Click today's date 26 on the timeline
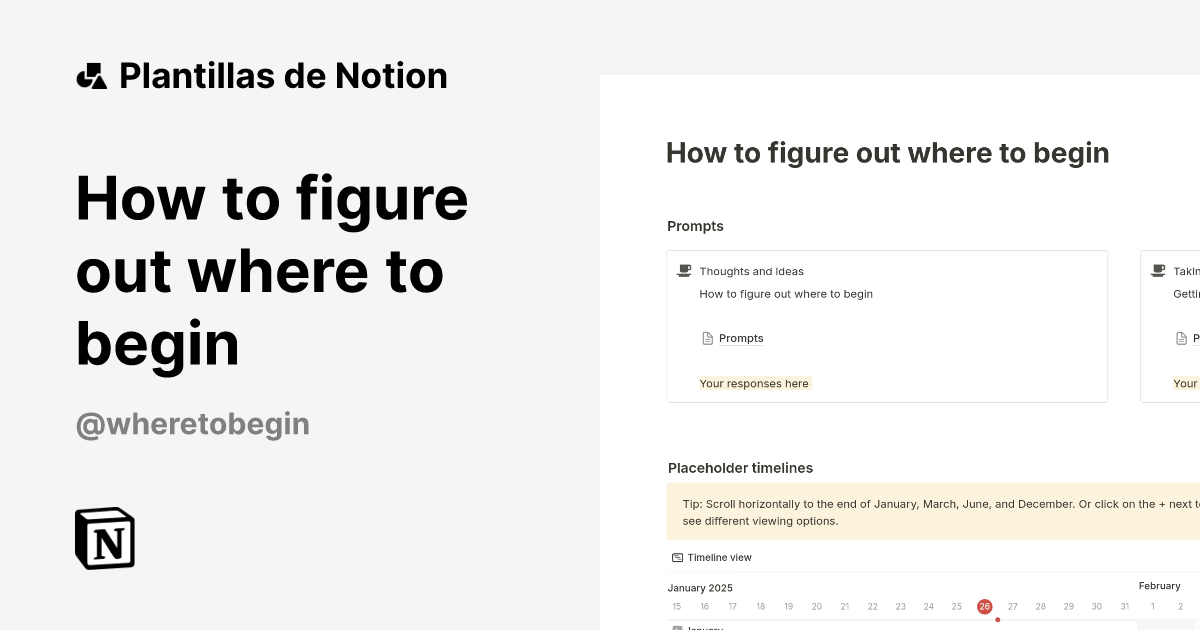Viewport: 1200px width, 630px height. [x=984, y=607]
